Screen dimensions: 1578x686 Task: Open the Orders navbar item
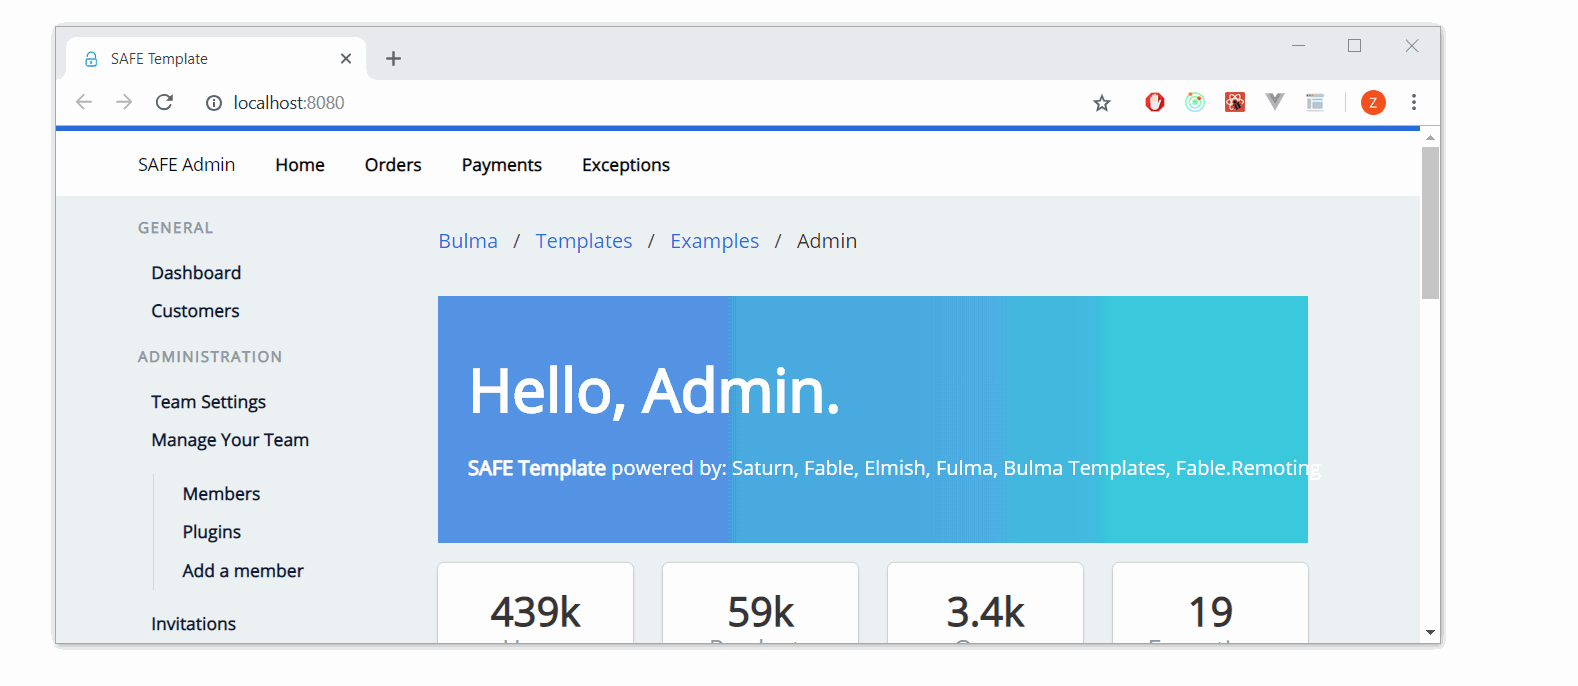[393, 165]
